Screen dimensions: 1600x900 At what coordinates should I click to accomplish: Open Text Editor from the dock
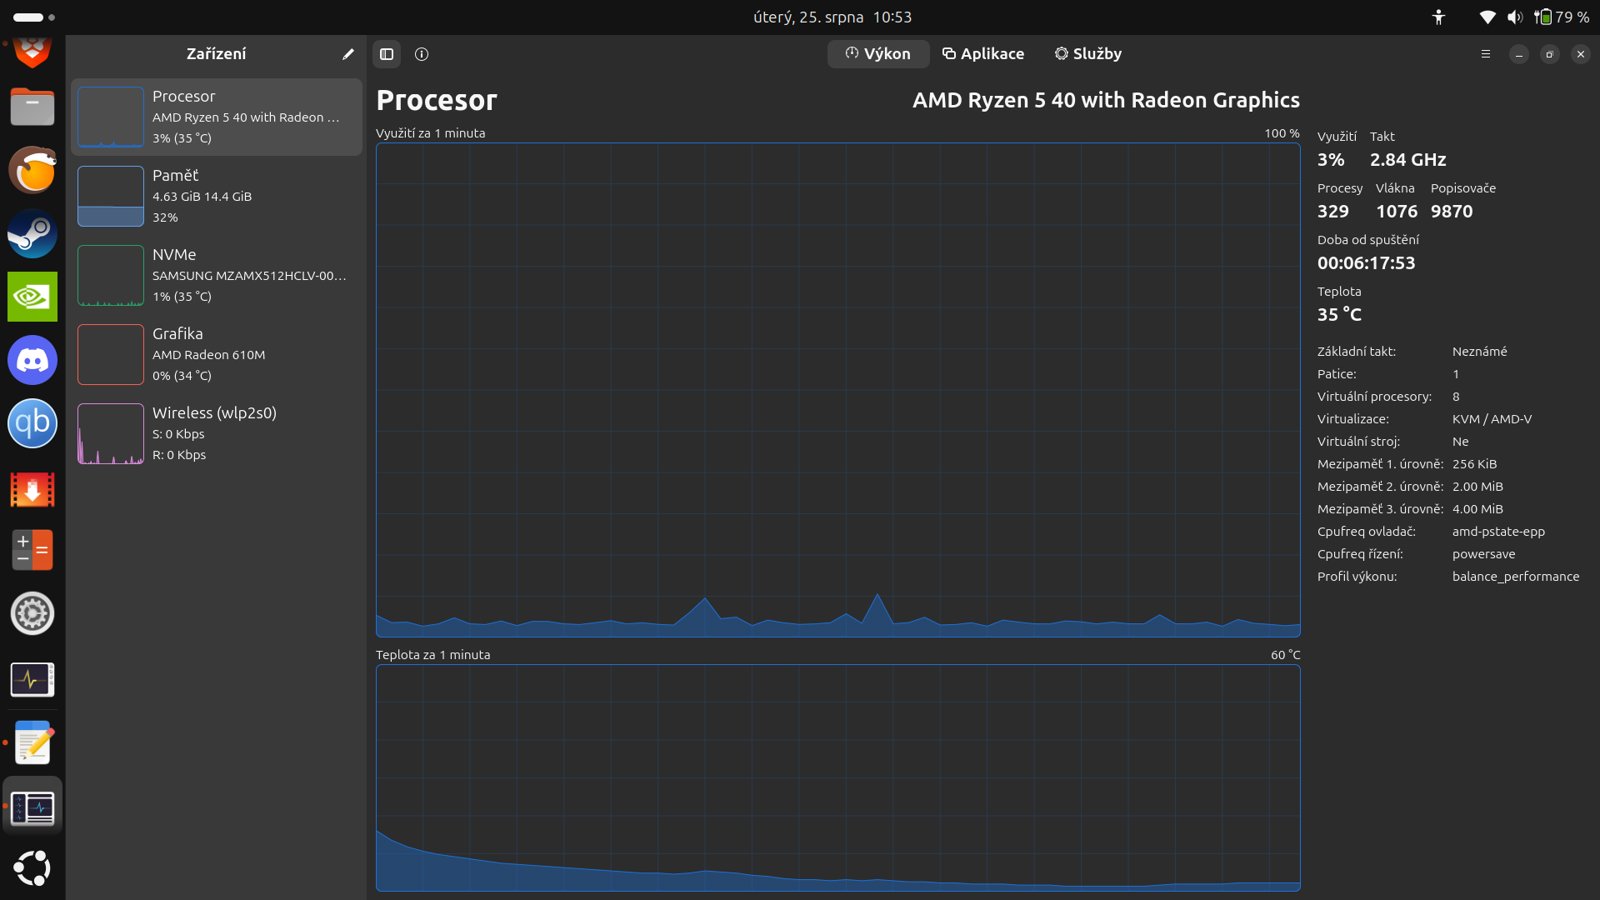click(x=33, y=744)
